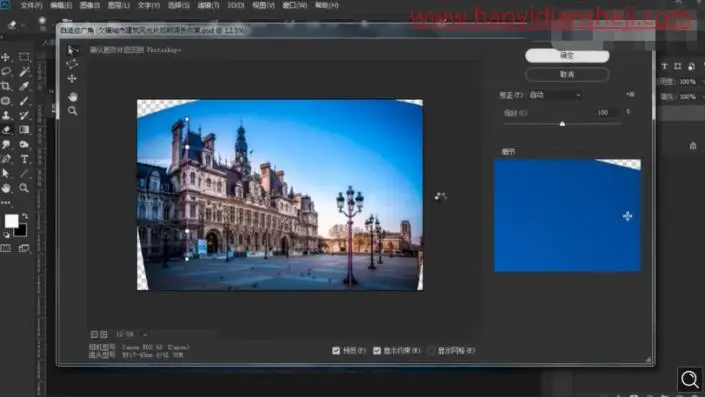Click the 确定 (OK) button

(x=567, y=56)
